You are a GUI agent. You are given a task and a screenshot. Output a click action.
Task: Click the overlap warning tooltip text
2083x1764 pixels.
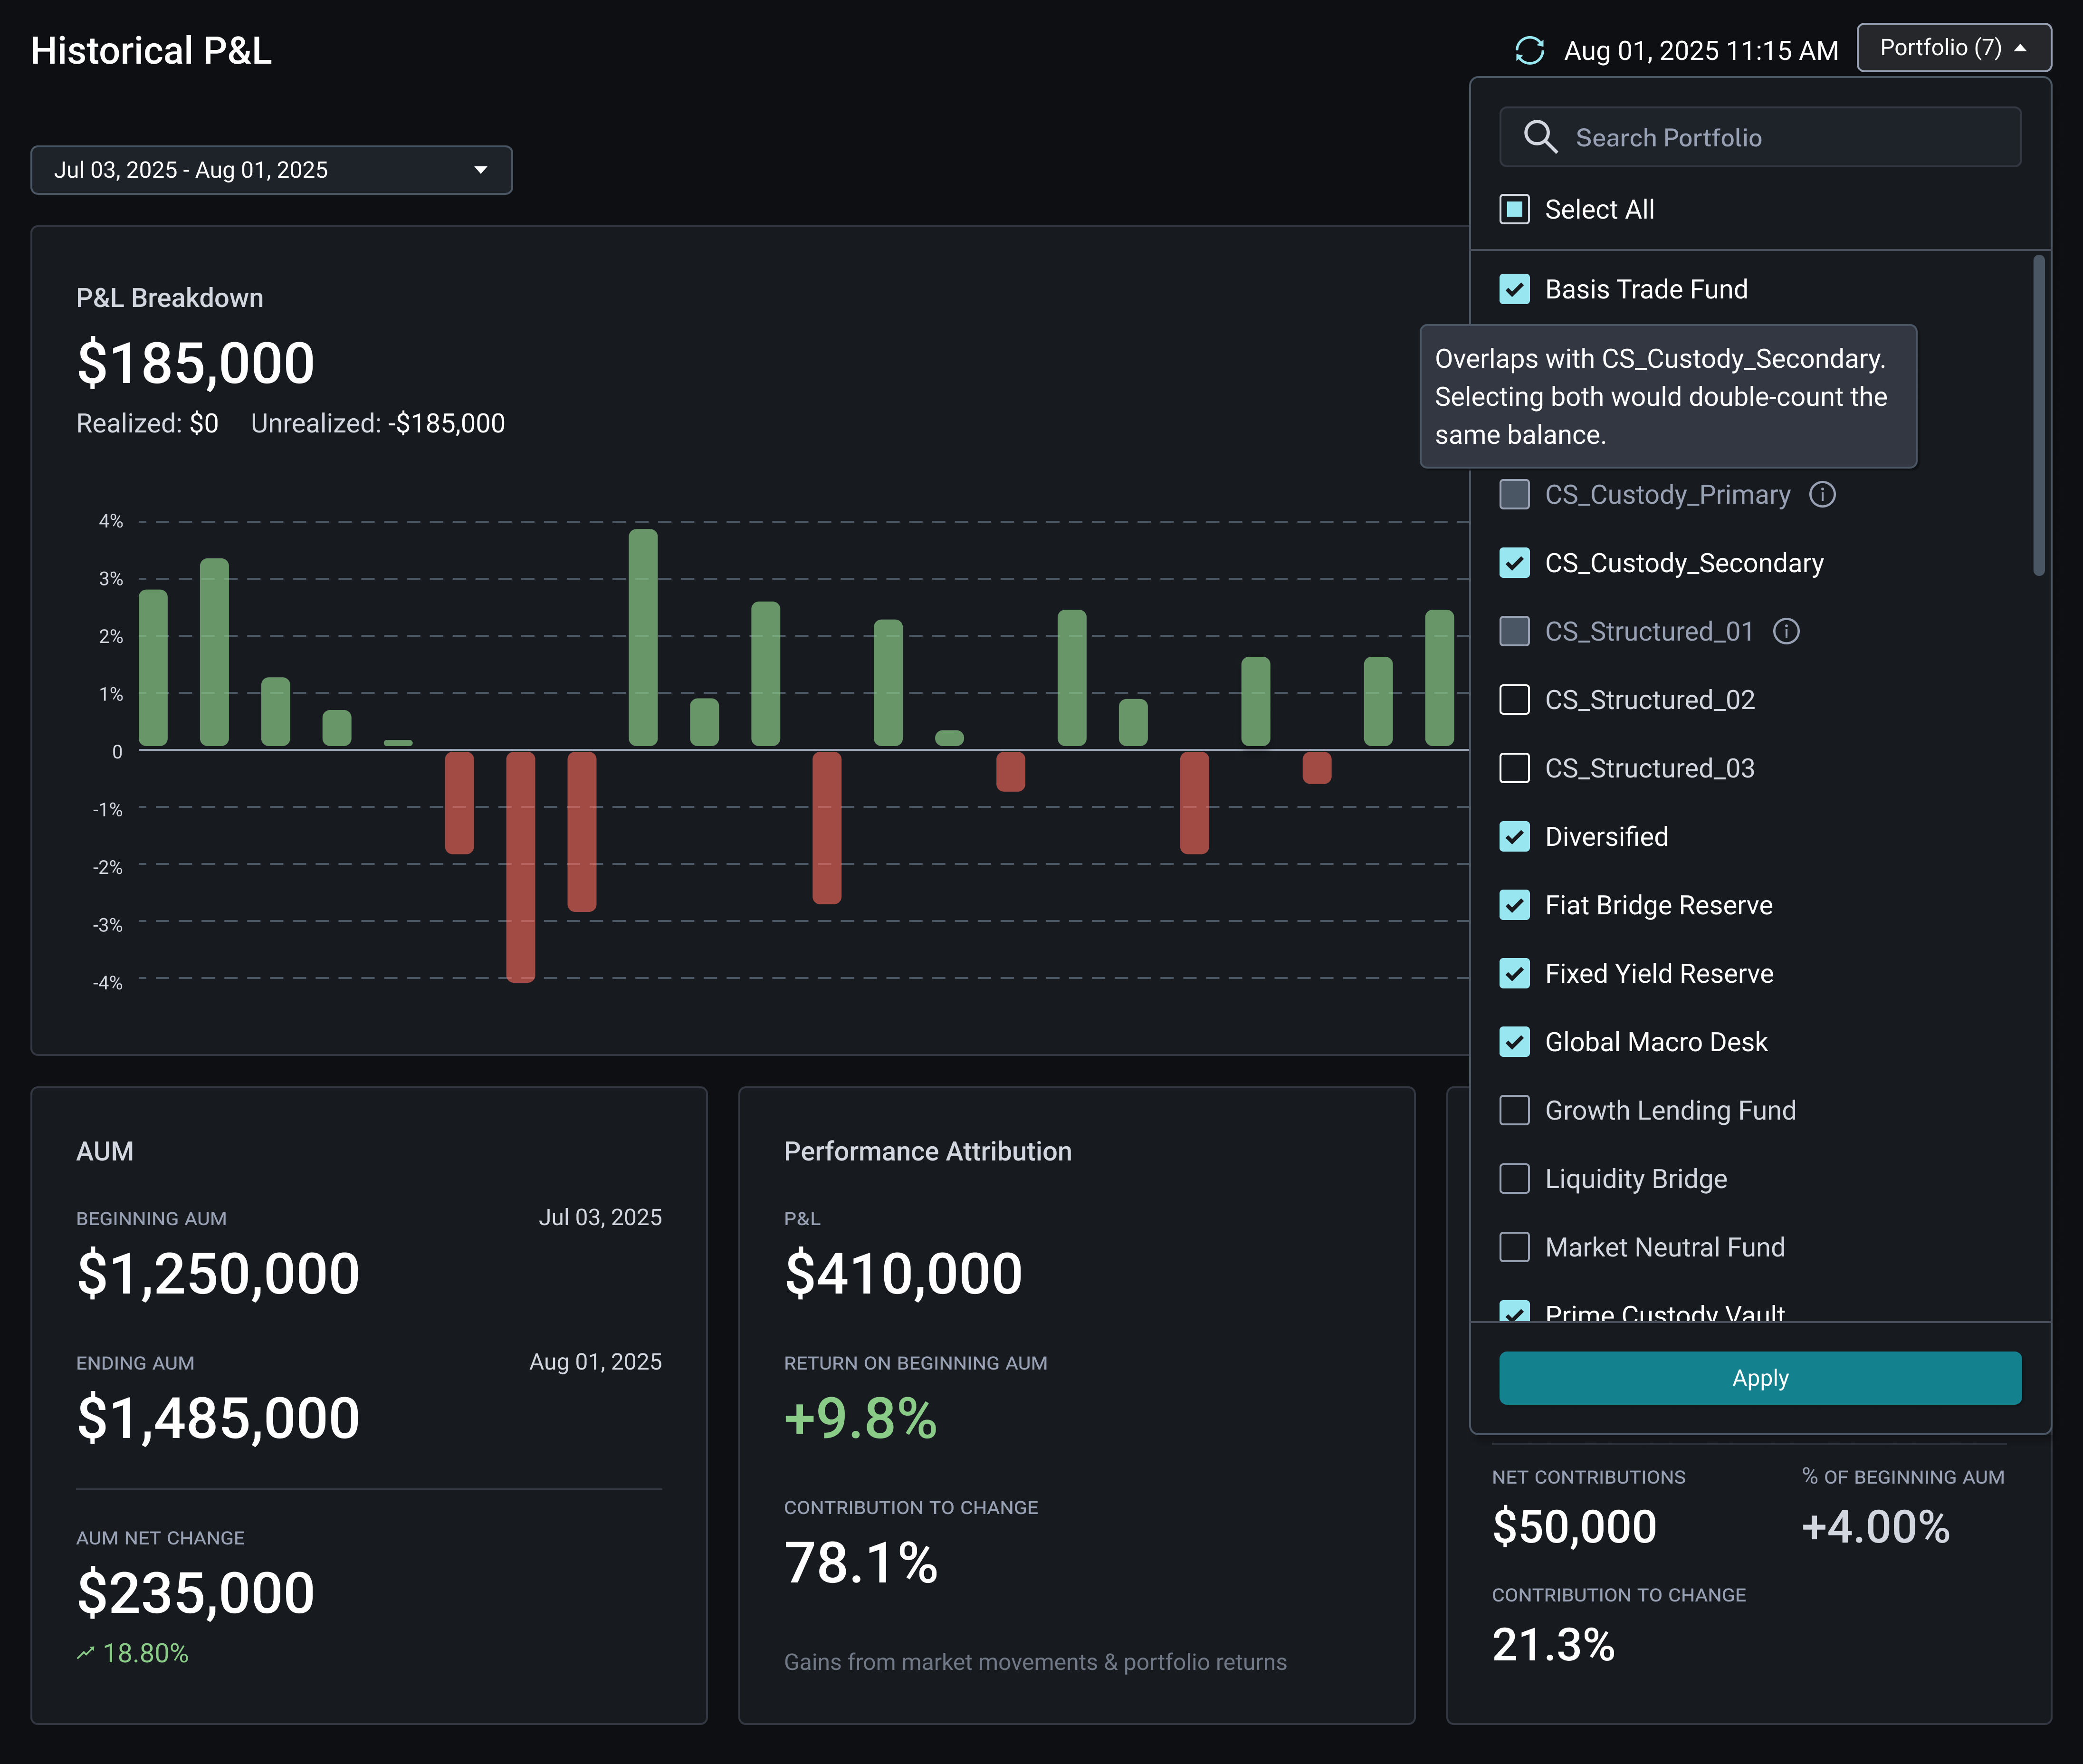tap(1661, 397)
